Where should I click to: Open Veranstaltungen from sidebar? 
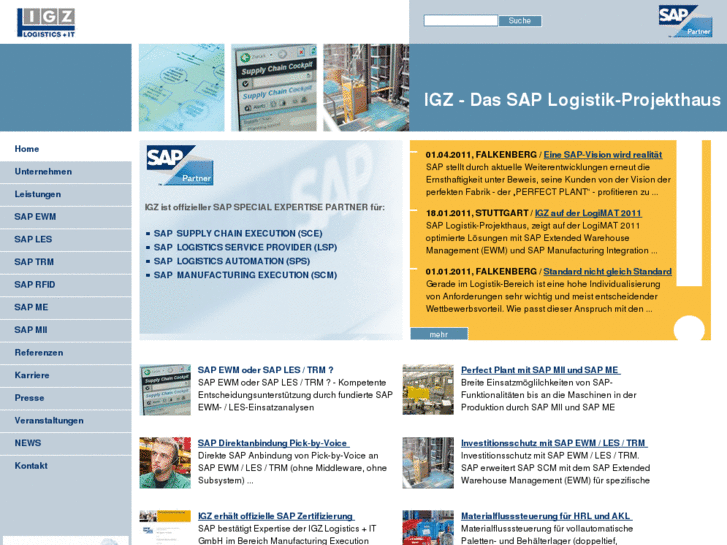[66, 421]
